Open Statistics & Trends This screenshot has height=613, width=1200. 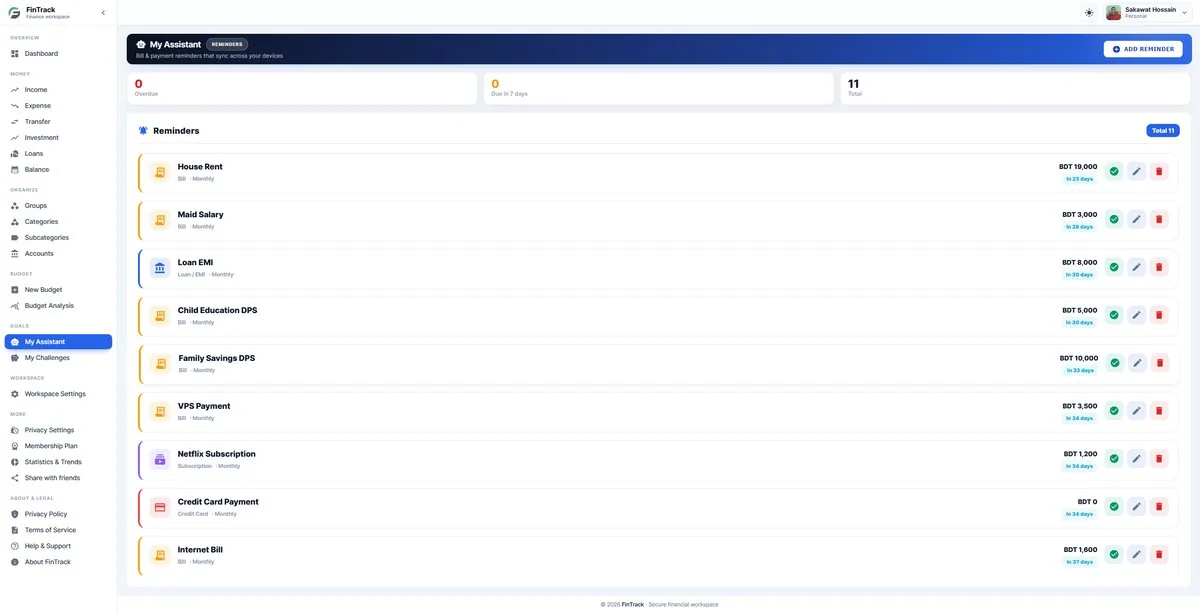[58, 462]
